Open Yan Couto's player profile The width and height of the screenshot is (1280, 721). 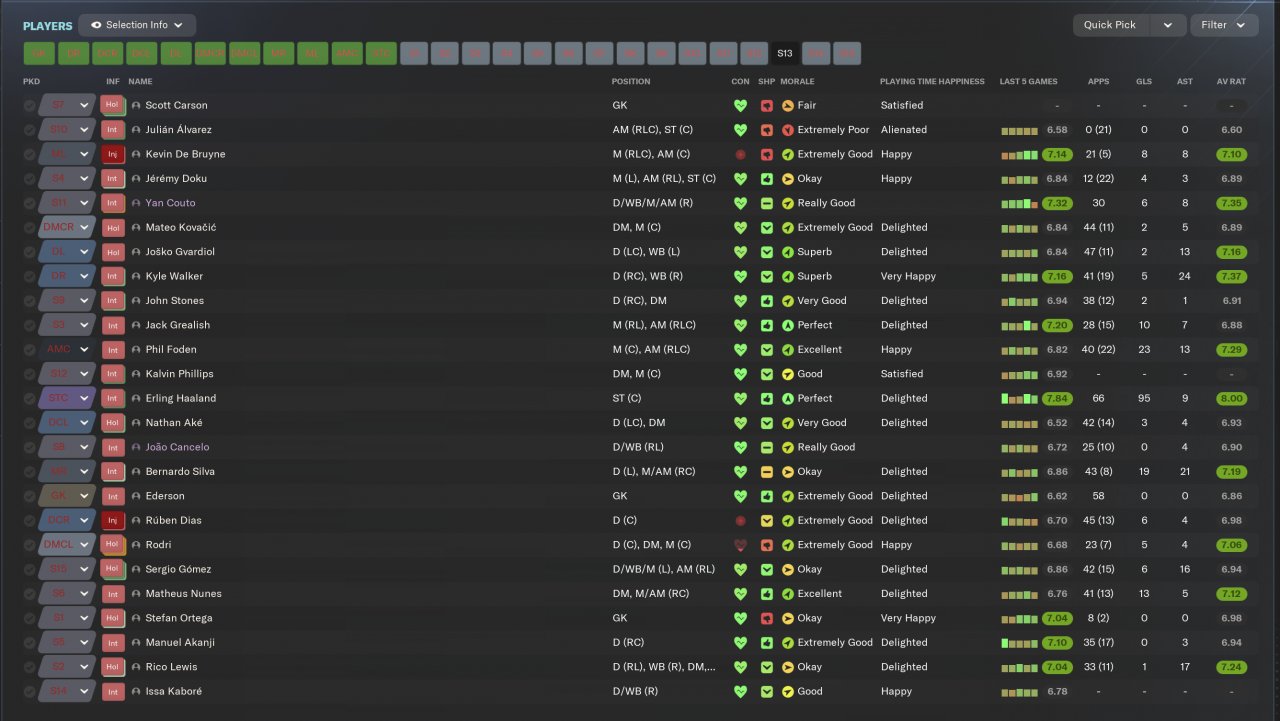170,203
